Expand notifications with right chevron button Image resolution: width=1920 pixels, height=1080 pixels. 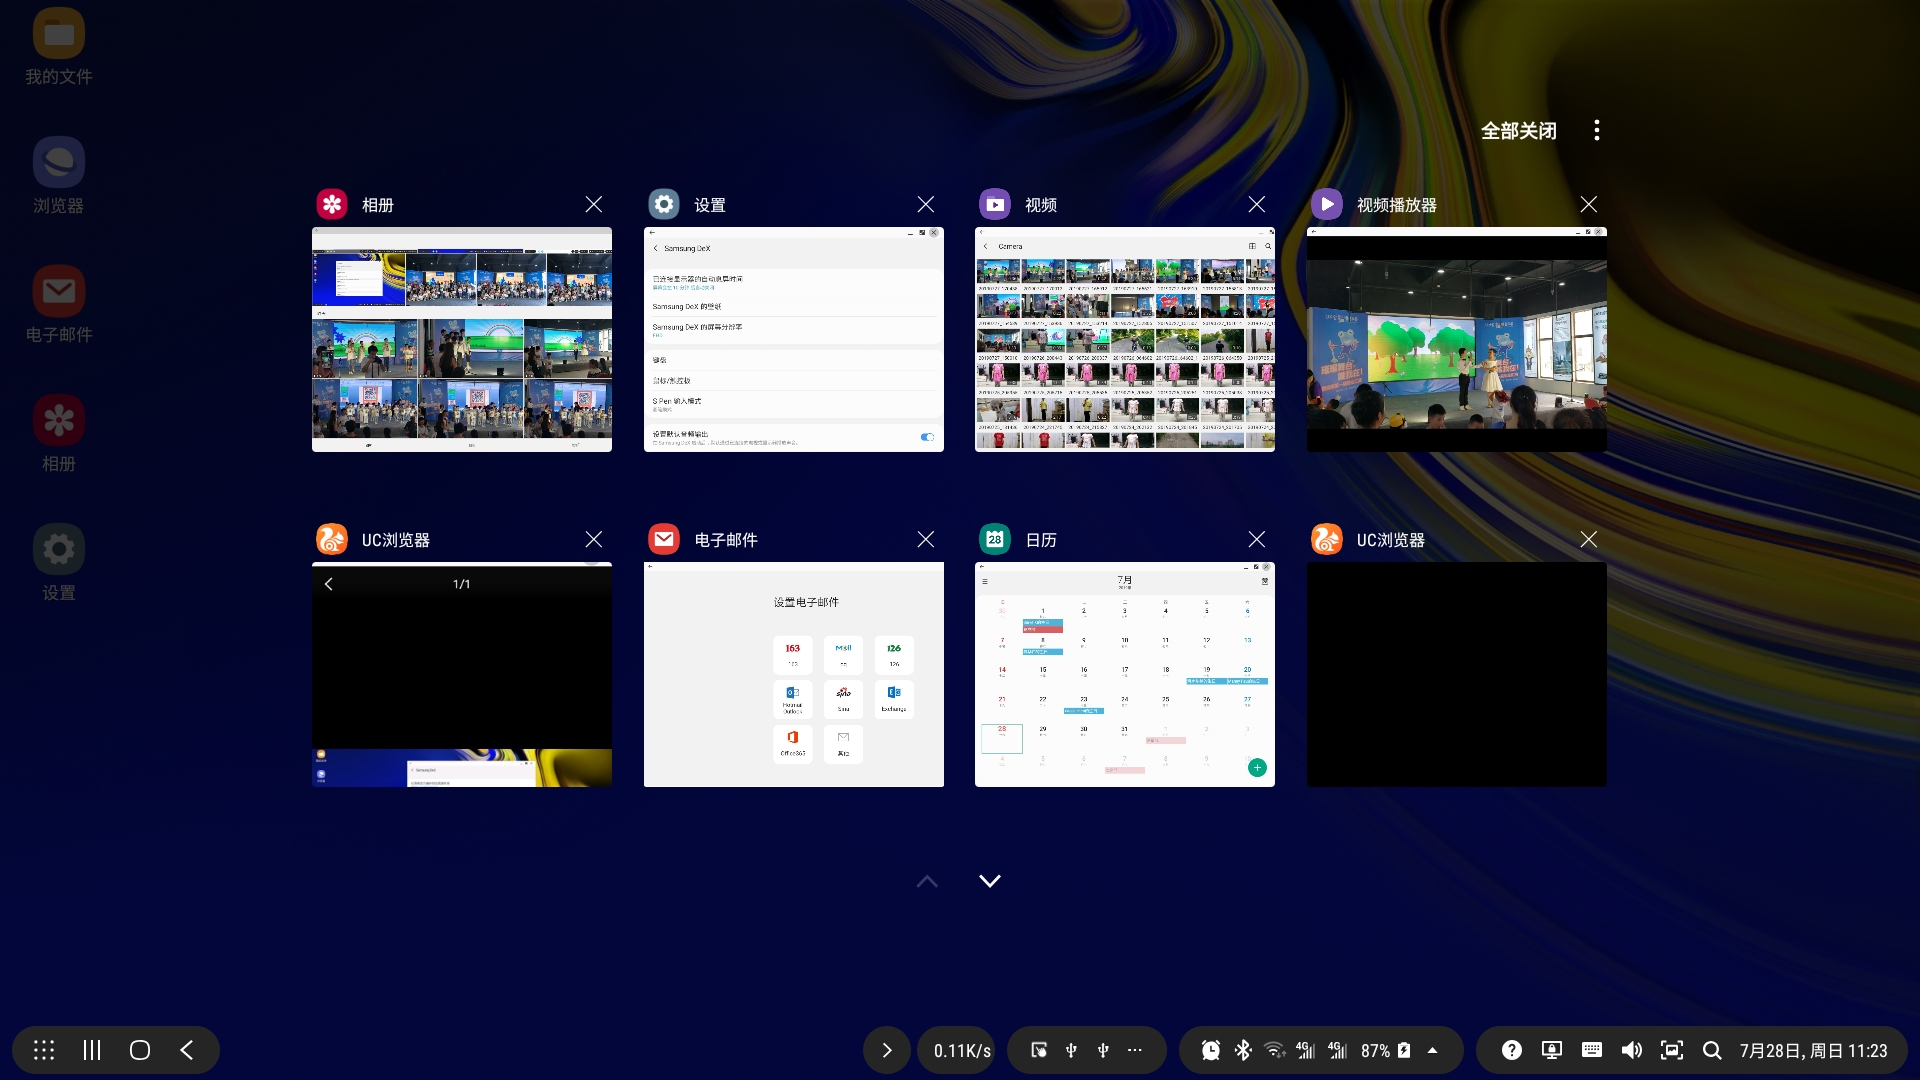[886, 1050]
